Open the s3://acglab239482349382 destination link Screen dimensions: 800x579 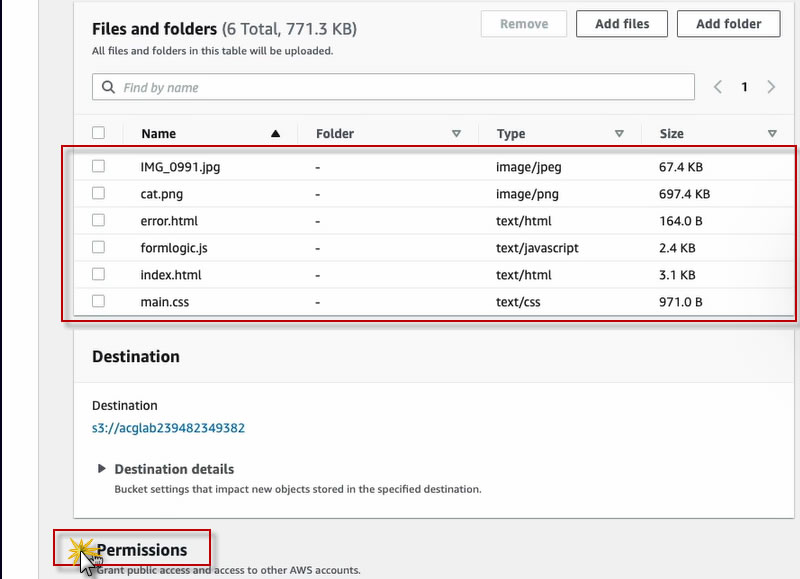tap(168, 428)
